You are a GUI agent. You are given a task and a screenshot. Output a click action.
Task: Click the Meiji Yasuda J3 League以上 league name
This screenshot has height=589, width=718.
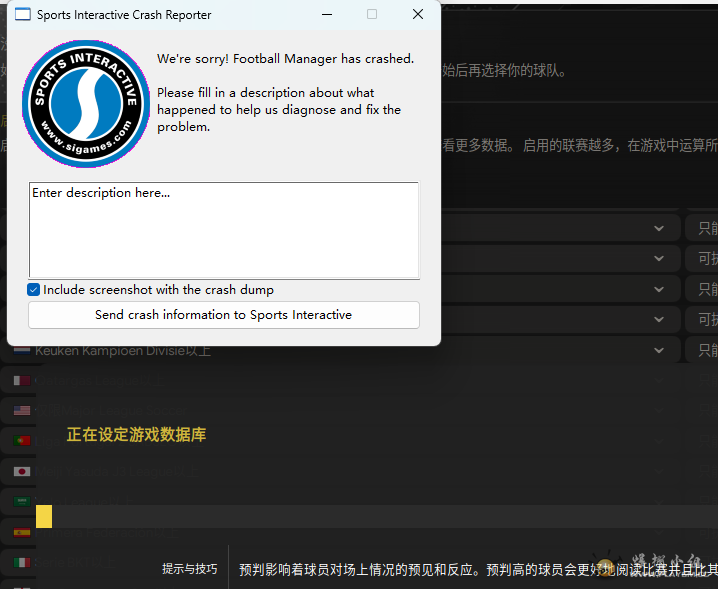(117, 471)
